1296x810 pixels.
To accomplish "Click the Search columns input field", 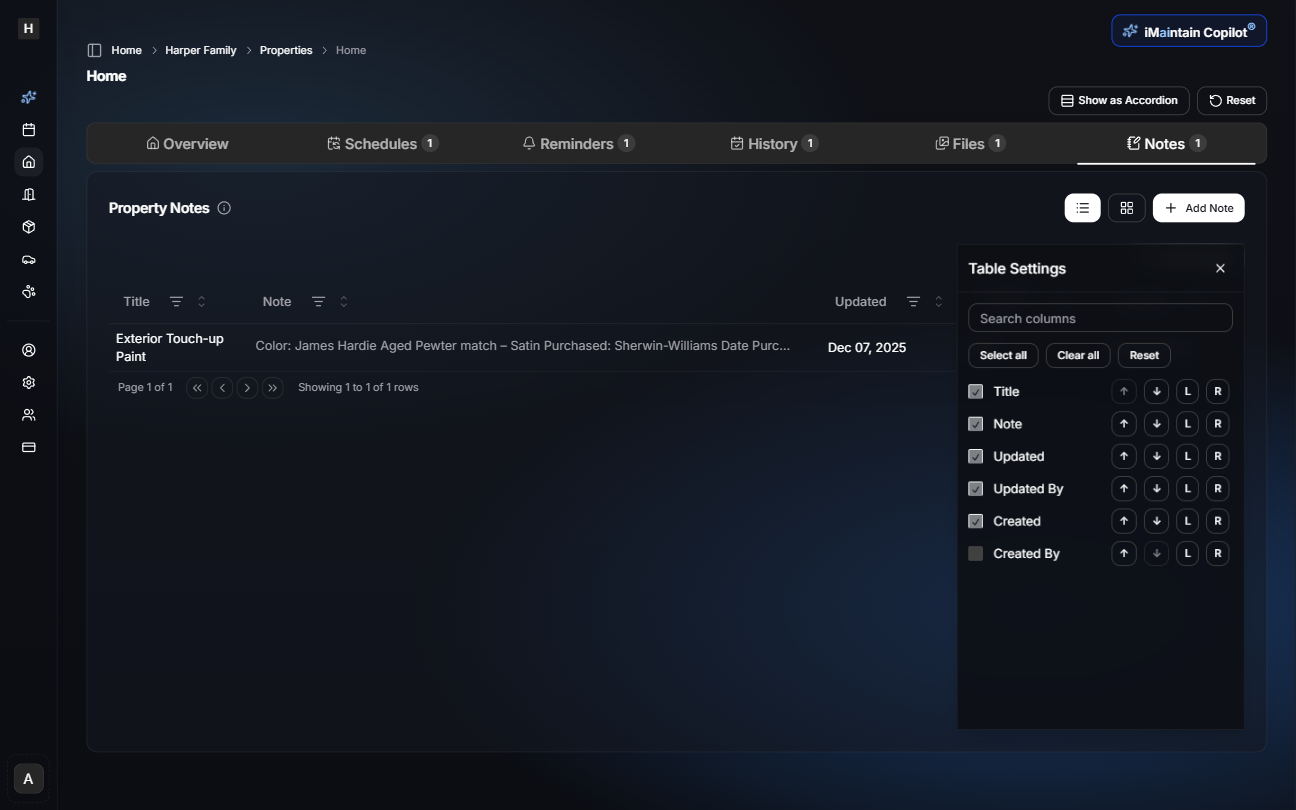I will tap(1100, 318).
